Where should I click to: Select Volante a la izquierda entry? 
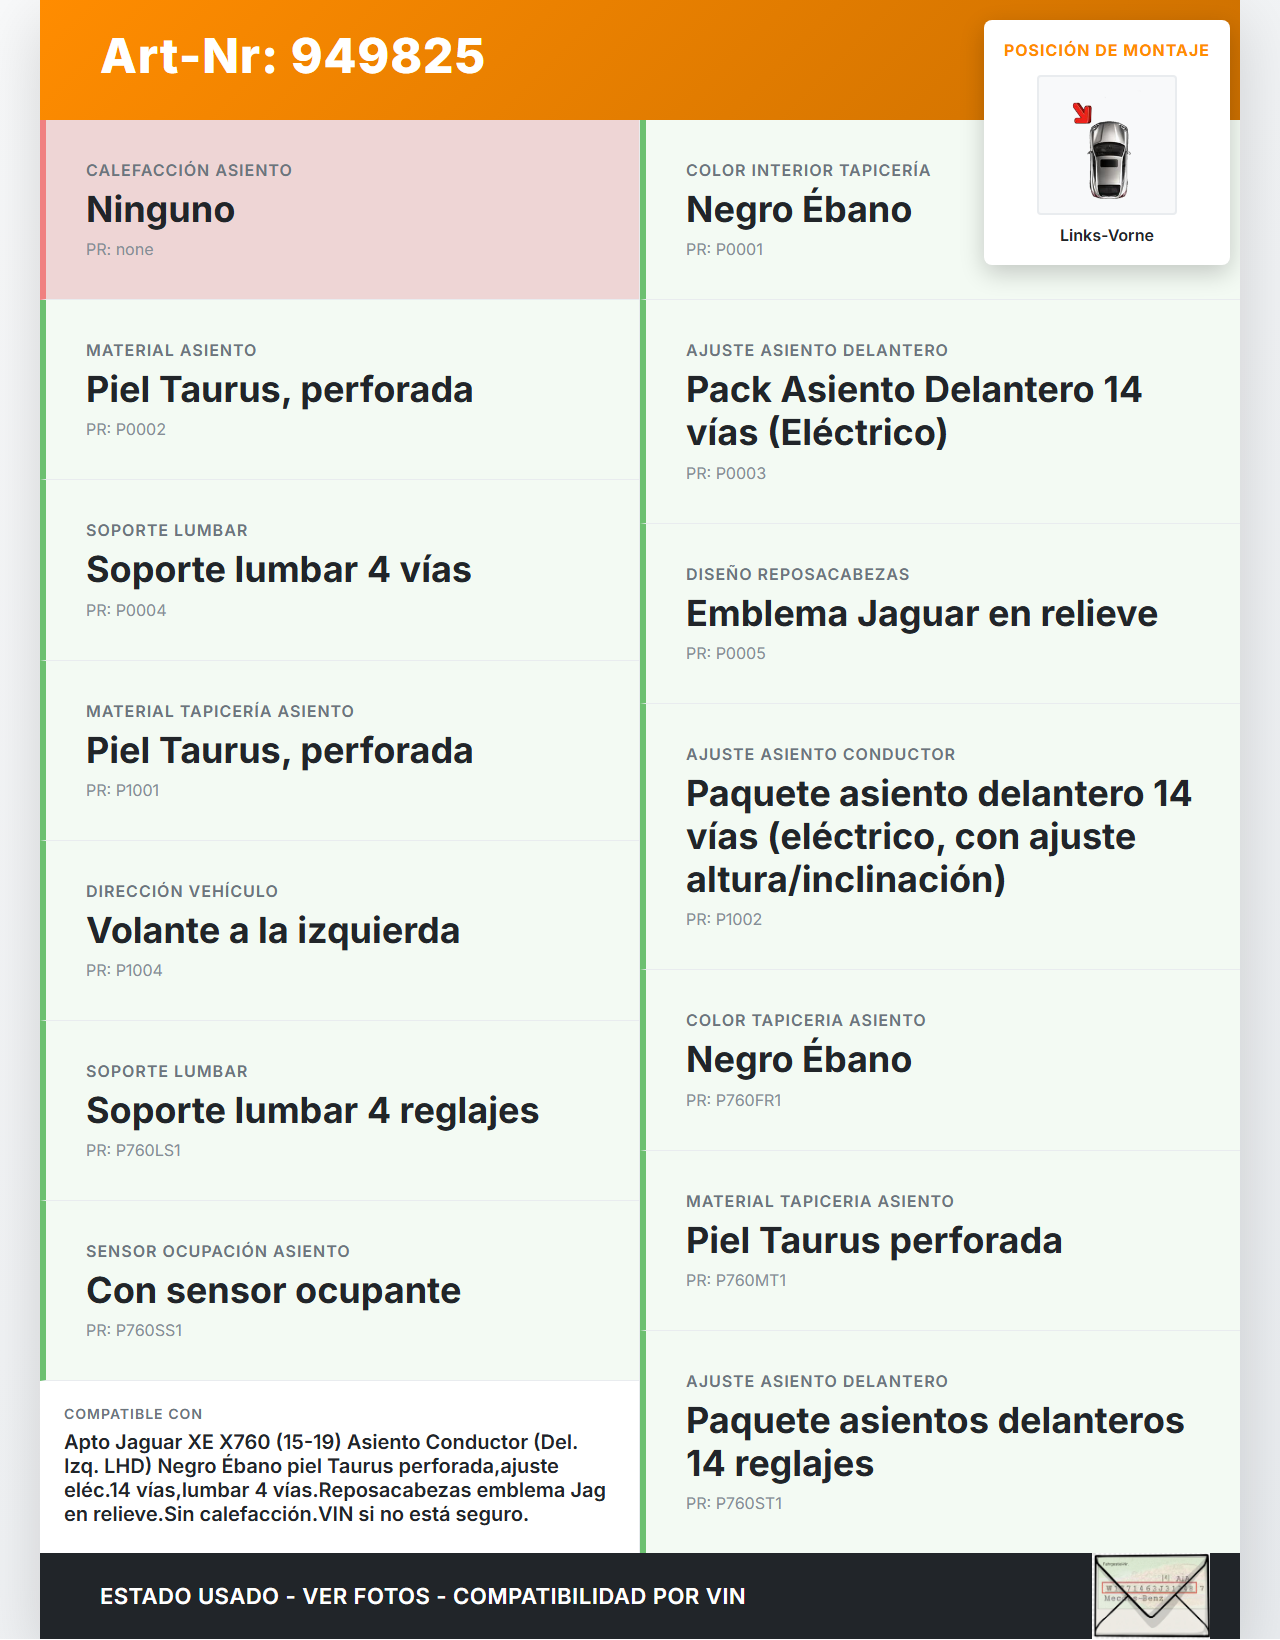[273, 931]
